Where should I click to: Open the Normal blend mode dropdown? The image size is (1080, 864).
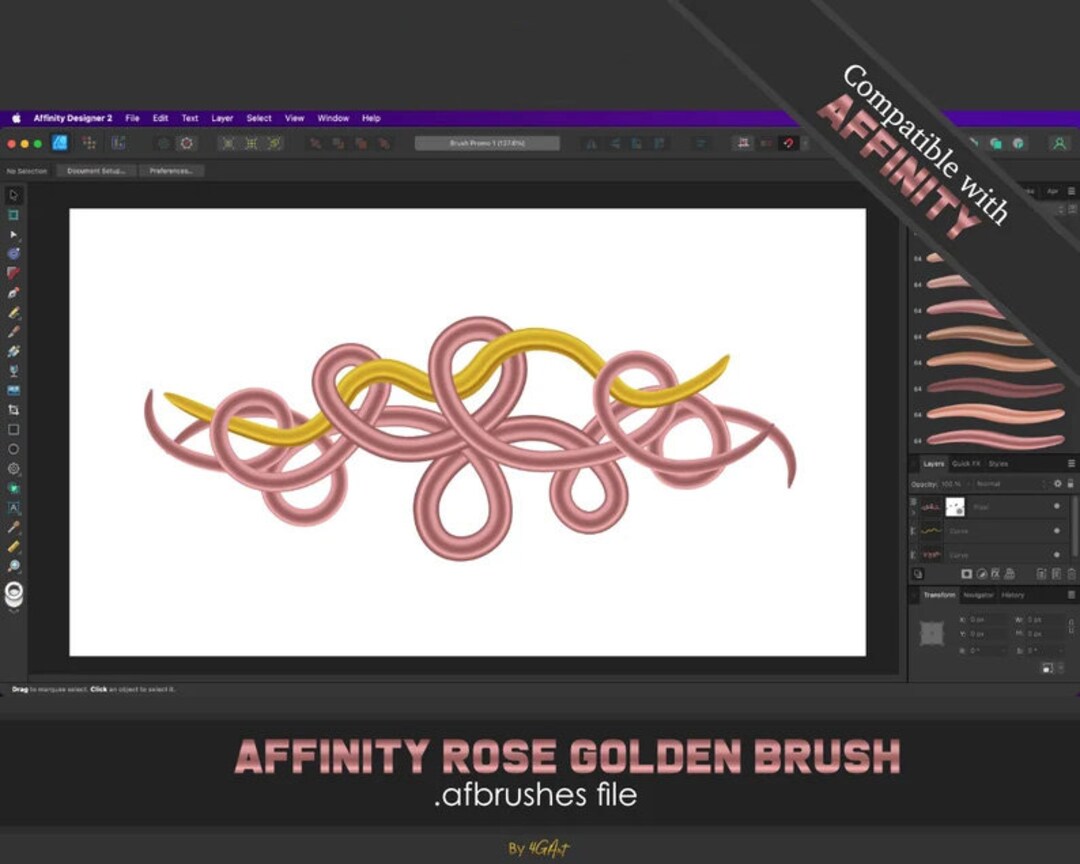[1011, 484]
